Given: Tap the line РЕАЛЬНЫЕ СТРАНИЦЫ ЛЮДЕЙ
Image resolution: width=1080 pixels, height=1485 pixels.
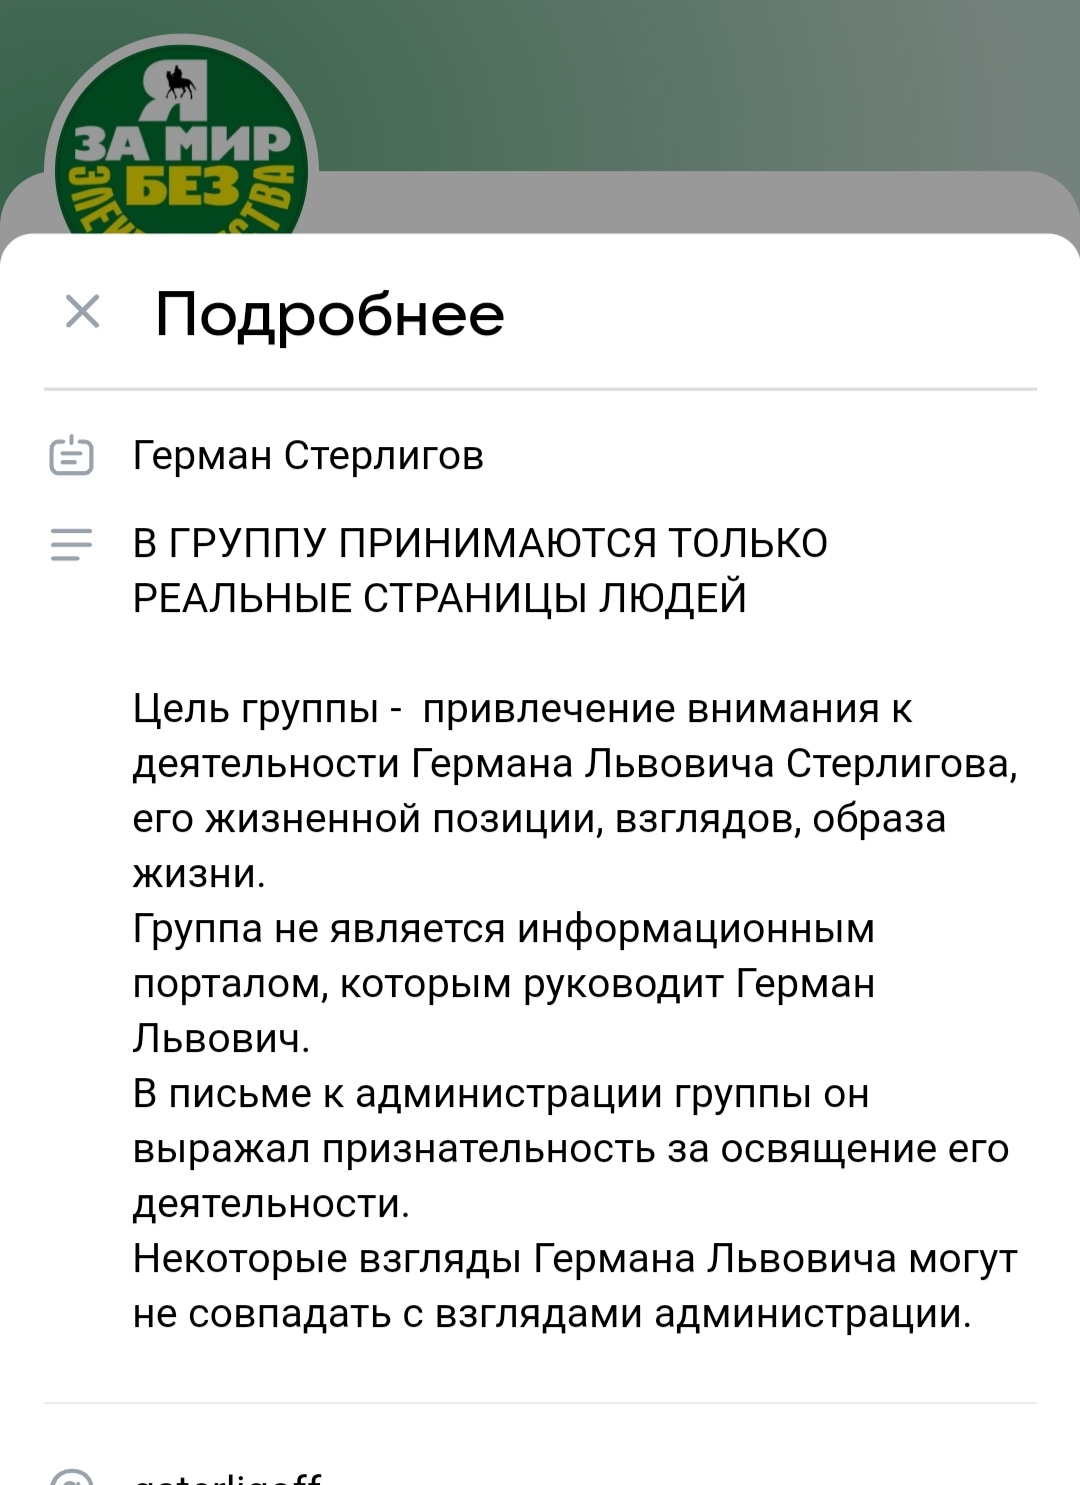Looking at the screenshot, I should [440, 598].
